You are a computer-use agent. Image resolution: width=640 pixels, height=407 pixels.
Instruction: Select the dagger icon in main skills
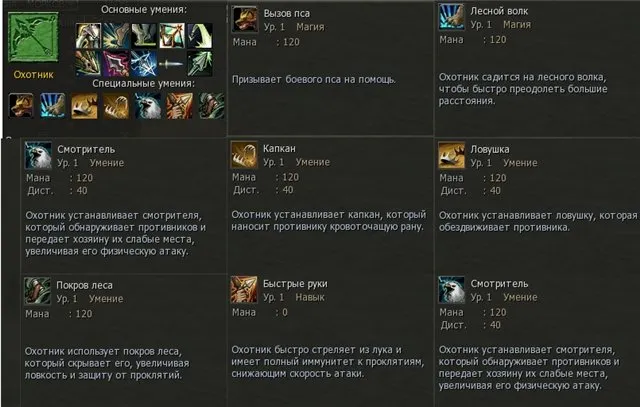tap(172, 64)
